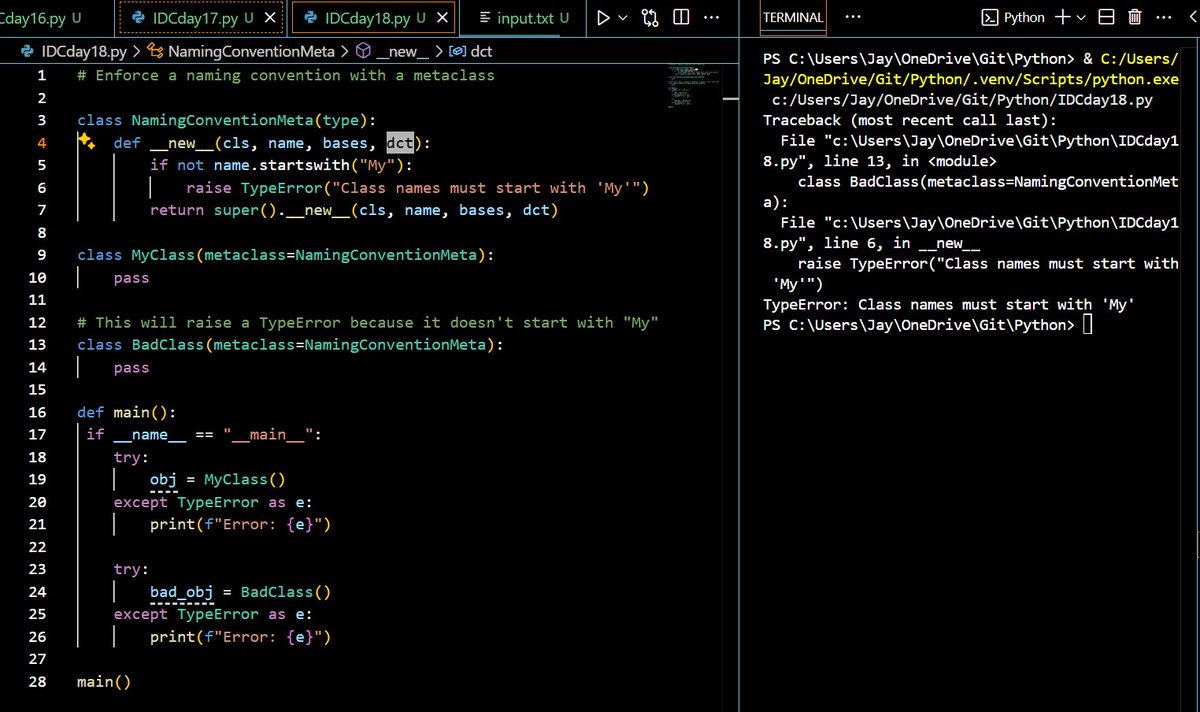Click the terminal prompt cursor on last line
This screenshot has width=1200, height=712.
point(1088,326)
